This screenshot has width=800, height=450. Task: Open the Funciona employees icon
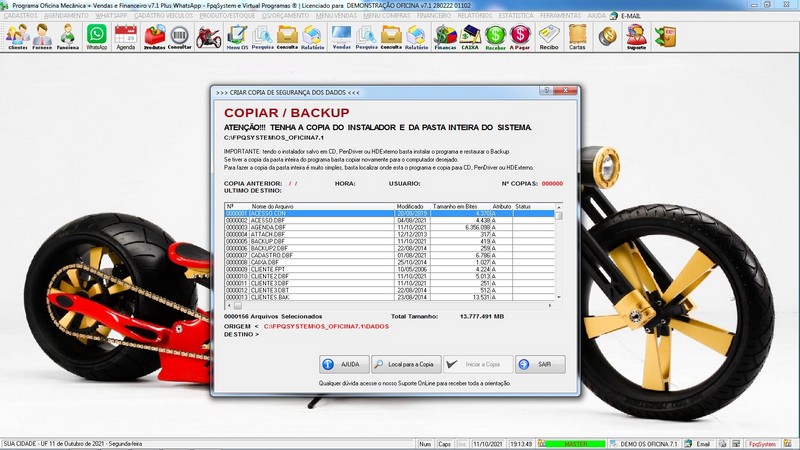(67, 37)
